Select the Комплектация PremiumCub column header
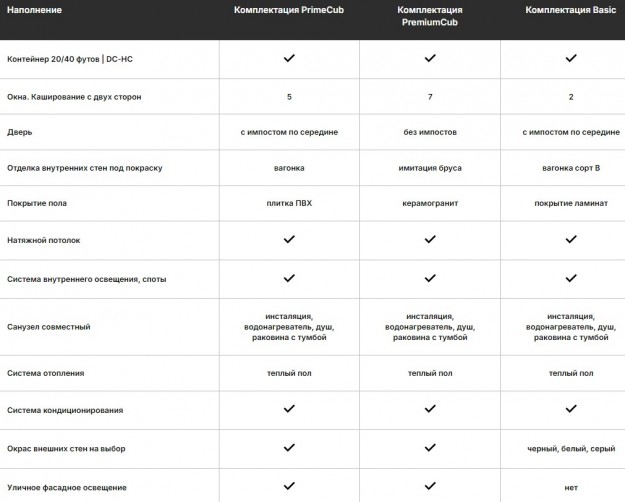The width and height of the screenshot is (625, 502). [430, 15]
